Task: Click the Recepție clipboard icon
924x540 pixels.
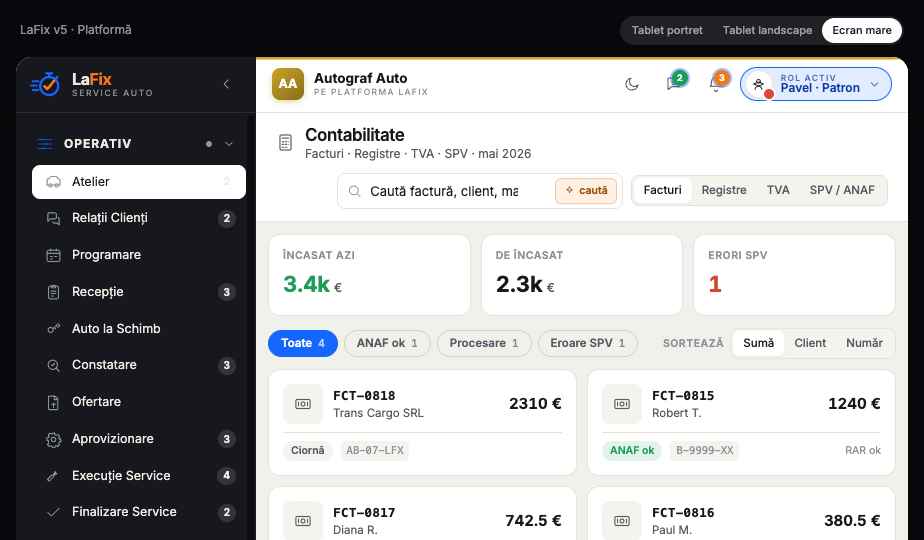Action: point(54,292)
